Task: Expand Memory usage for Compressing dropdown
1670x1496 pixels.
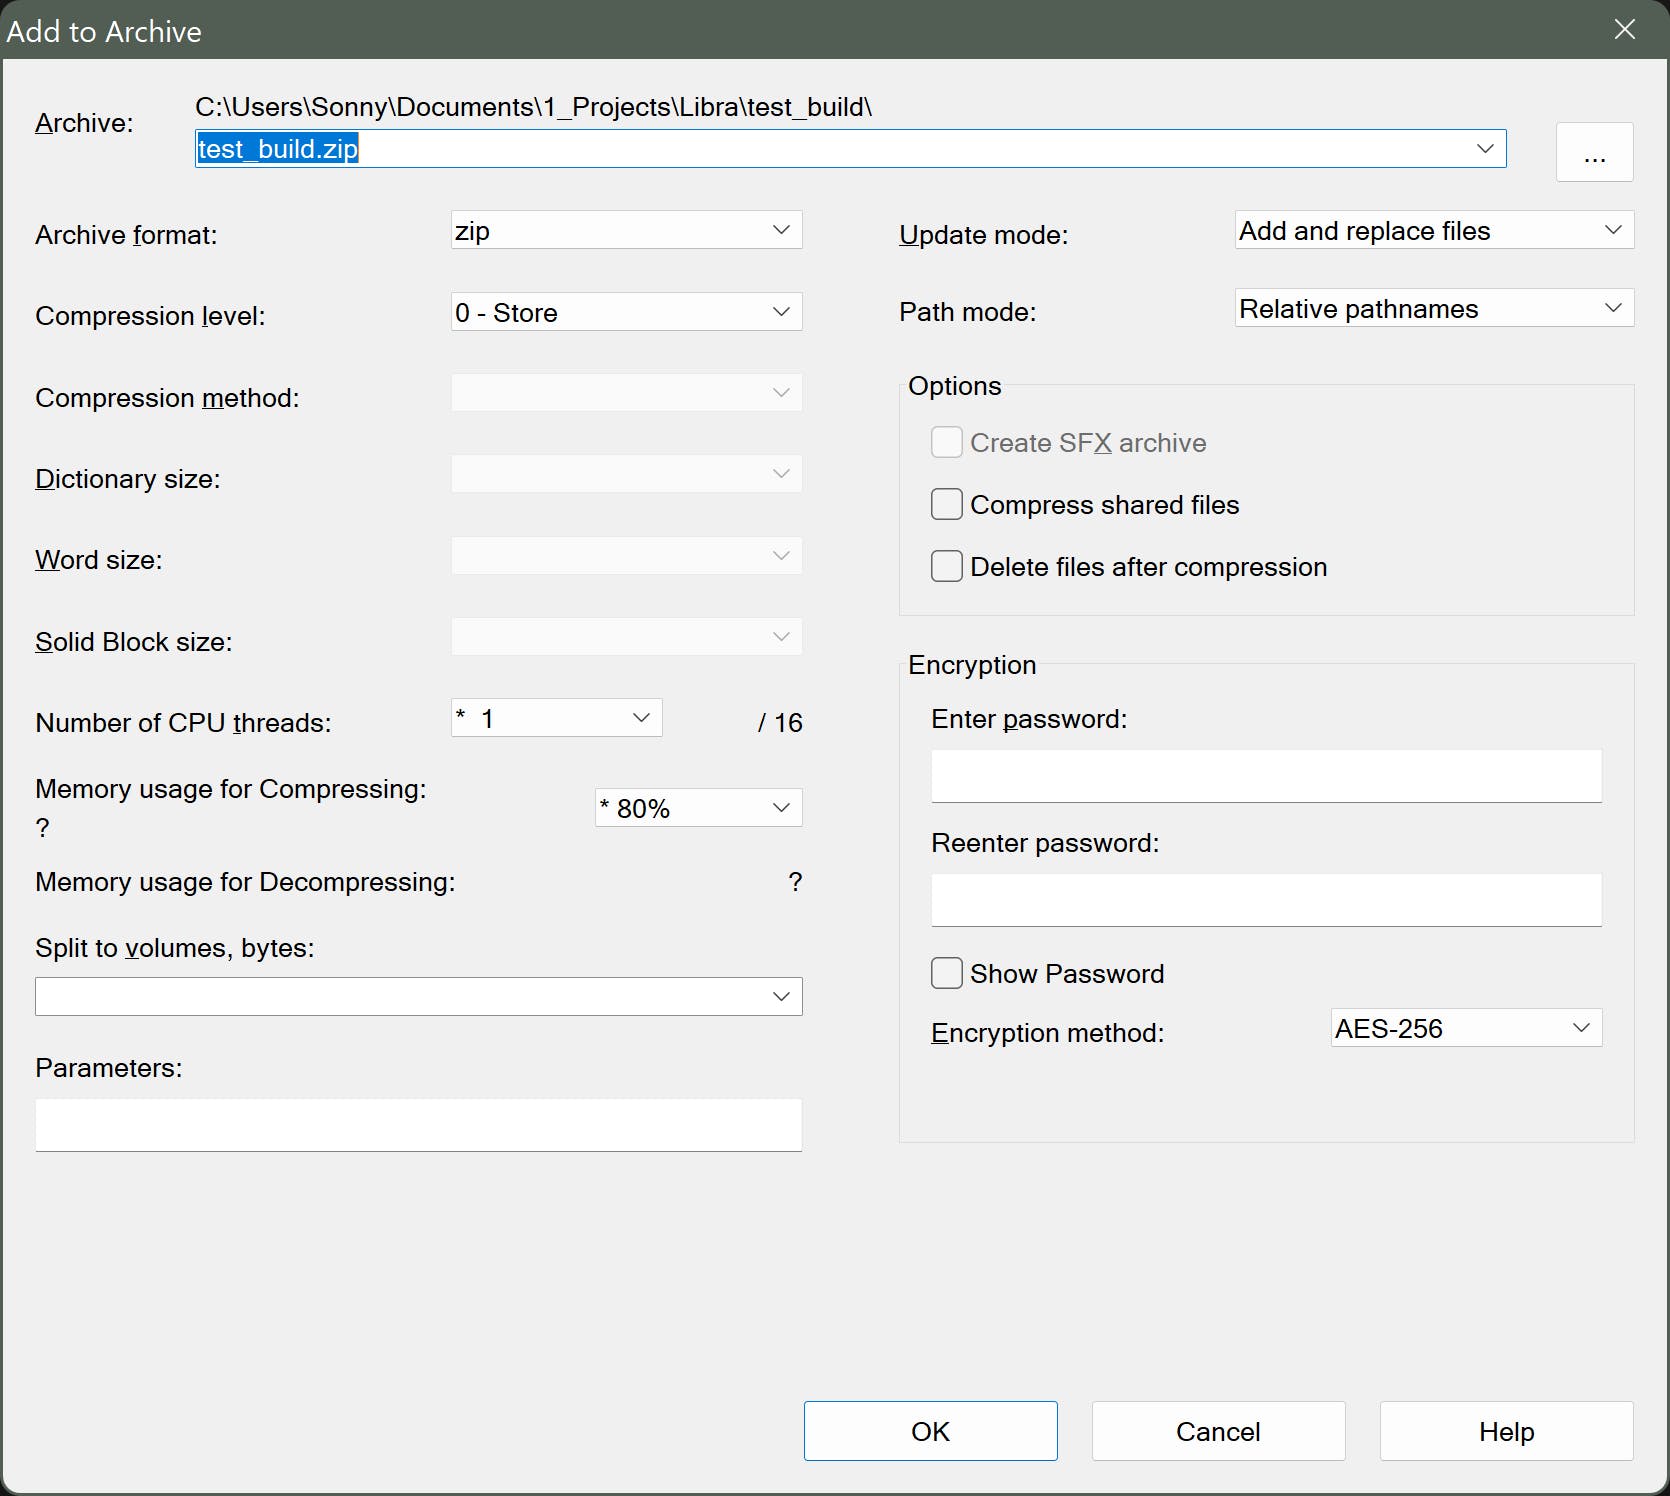Action: click(x=698, y=808)
